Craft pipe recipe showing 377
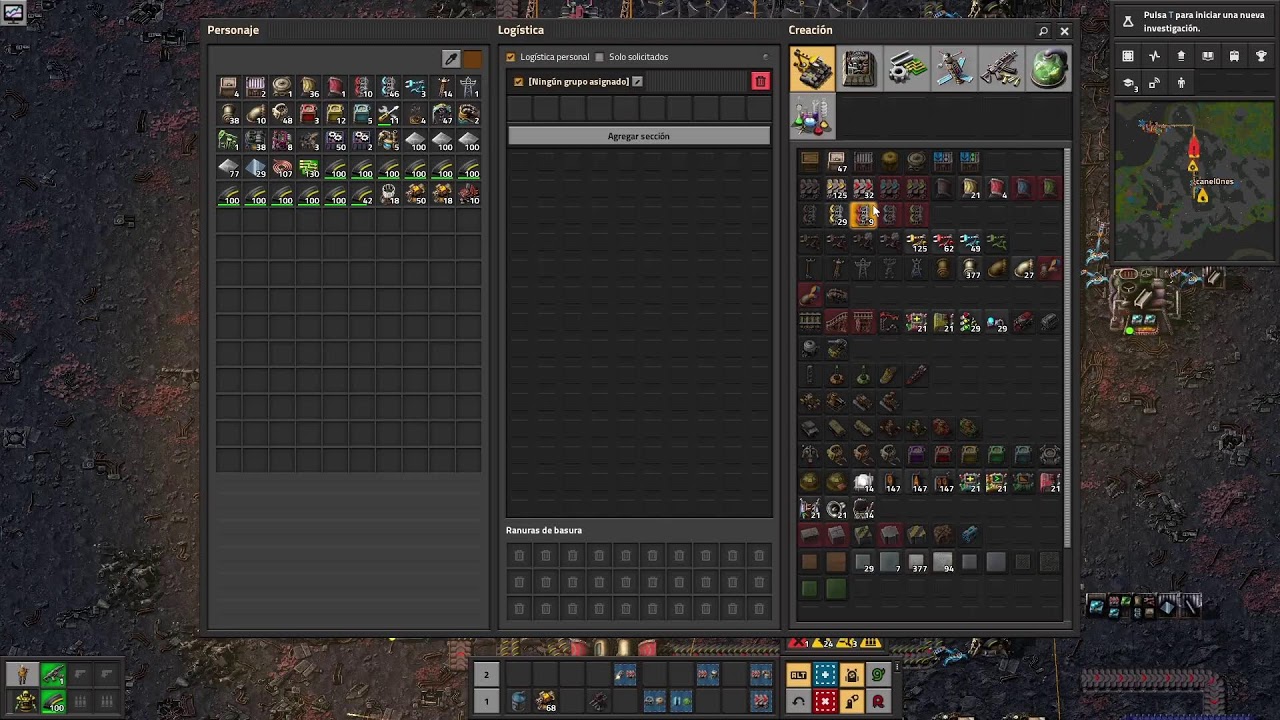This screenshot has width=1280, height=720. (x=971, y=268)
